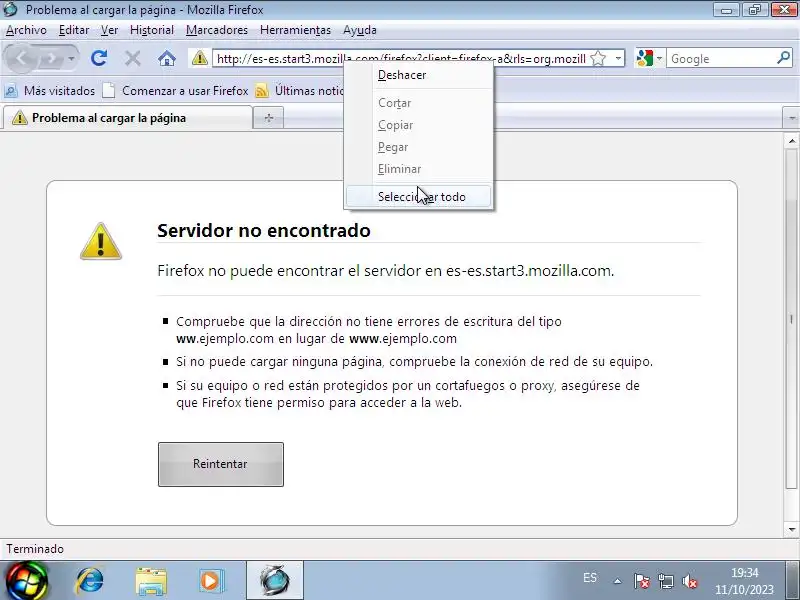Click the Servidor no encontrado heading
Viewport: 800px width, 600px height.
(x=264, y=231)
